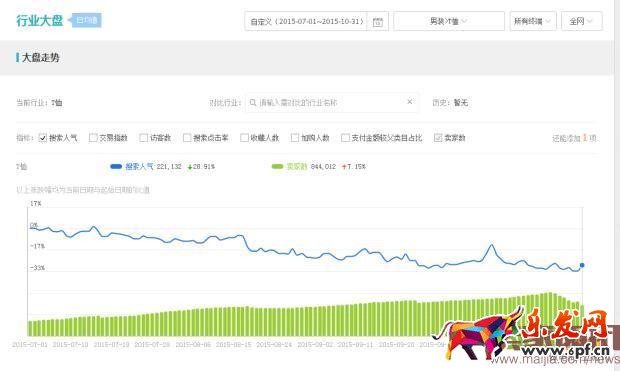Screen dimensions: 620x371
Task: Click the -33% y-axis label
Action: 37,268
